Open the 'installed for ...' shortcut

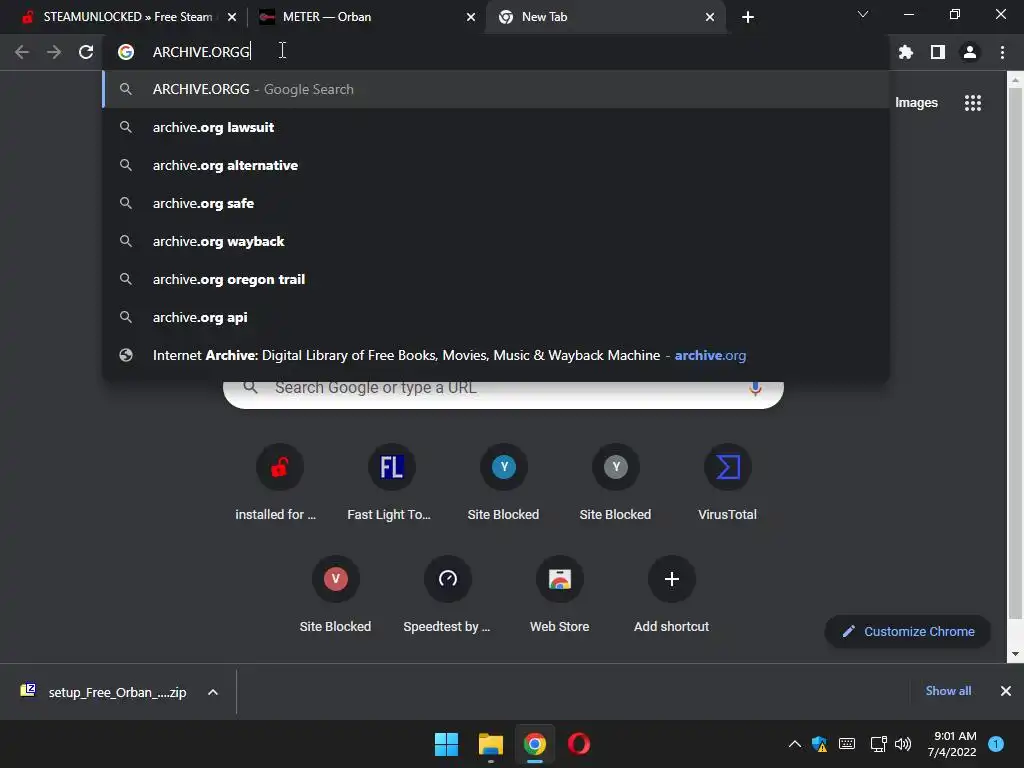(280, 483)
